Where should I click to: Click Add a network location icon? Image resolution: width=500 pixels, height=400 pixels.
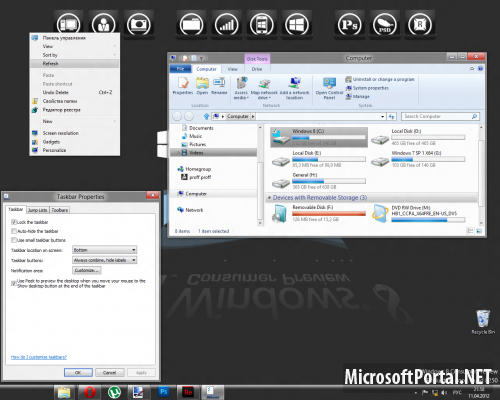[294, 89]
